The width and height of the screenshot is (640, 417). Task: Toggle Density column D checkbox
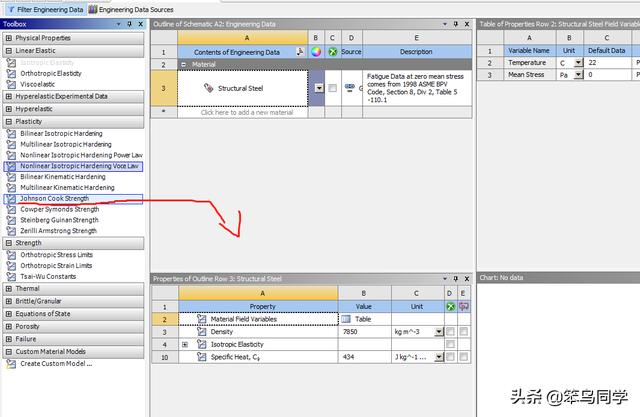click(x=449, y=331)
